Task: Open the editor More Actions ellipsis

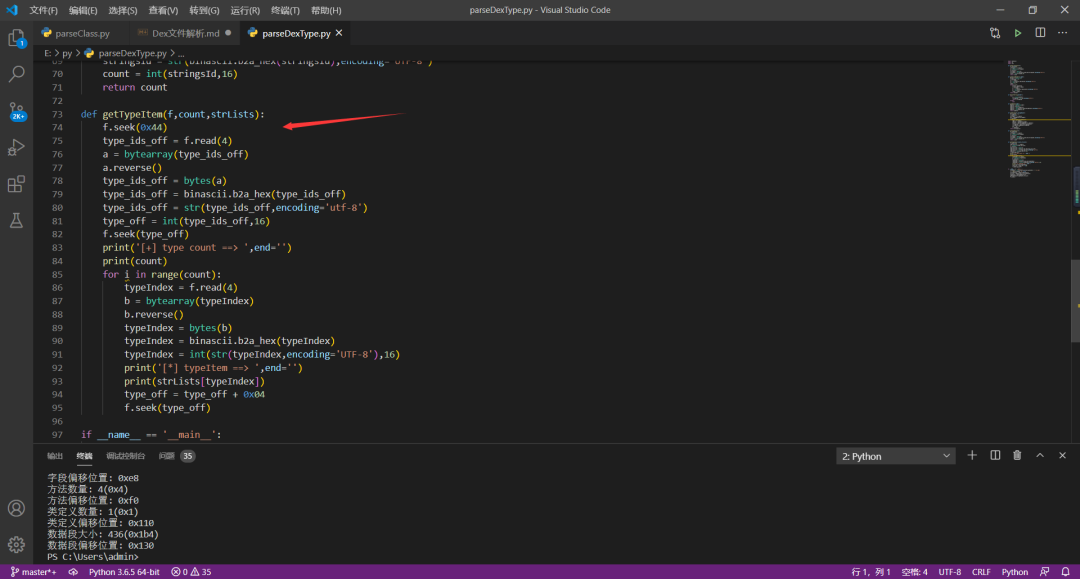Action: pos(1062,33)
